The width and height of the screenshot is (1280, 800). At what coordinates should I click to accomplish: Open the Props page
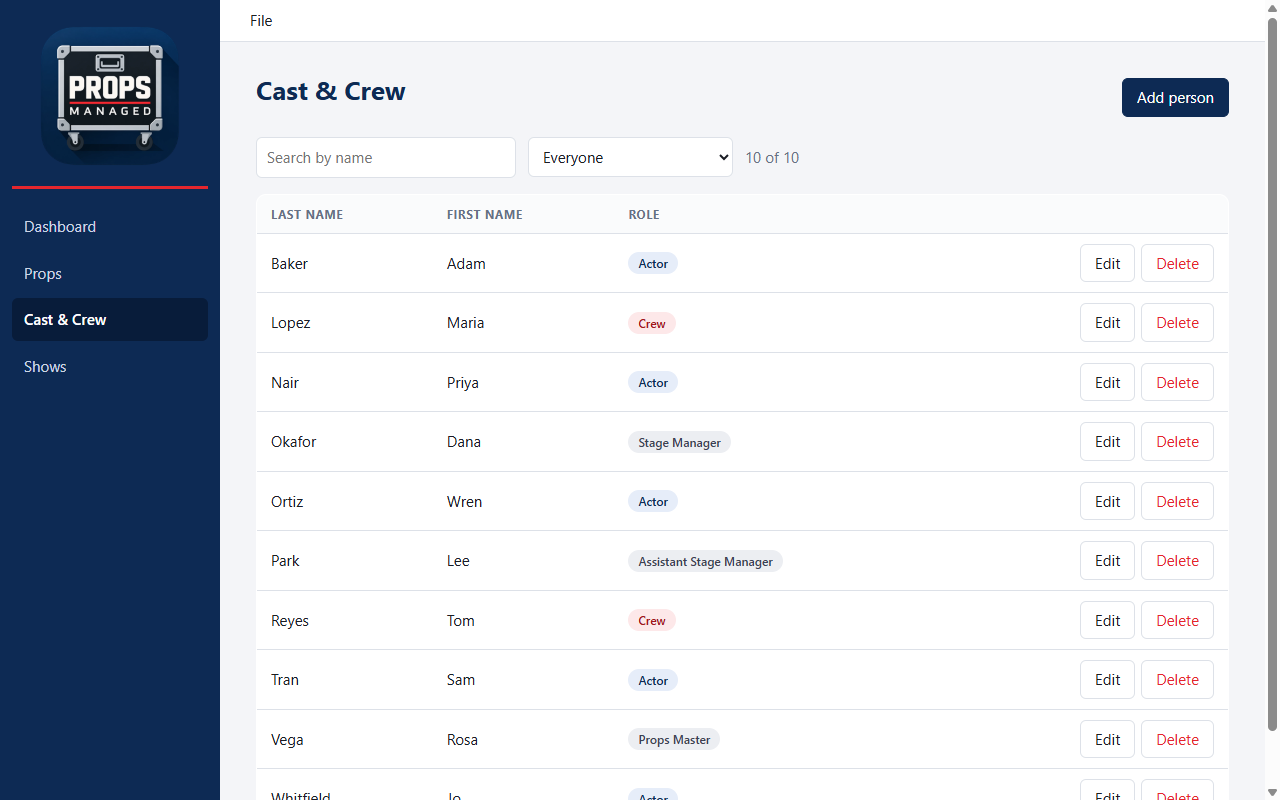click(110, 274)
